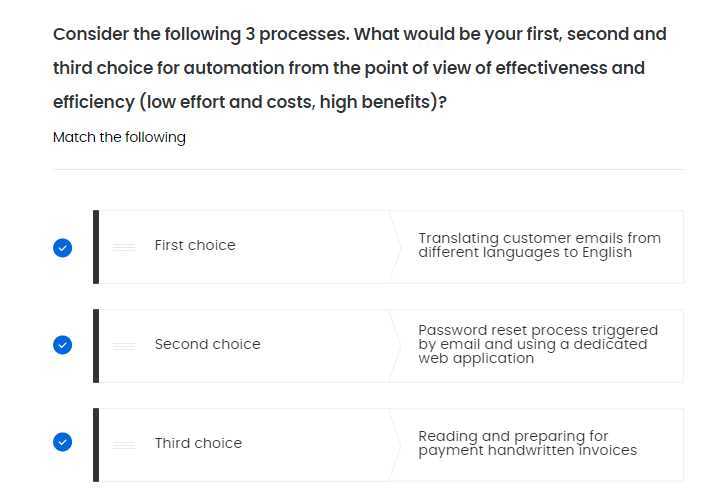707x501 pixels.
Task: Click the blue checkmark beside First choice
Action: (63, 248)
